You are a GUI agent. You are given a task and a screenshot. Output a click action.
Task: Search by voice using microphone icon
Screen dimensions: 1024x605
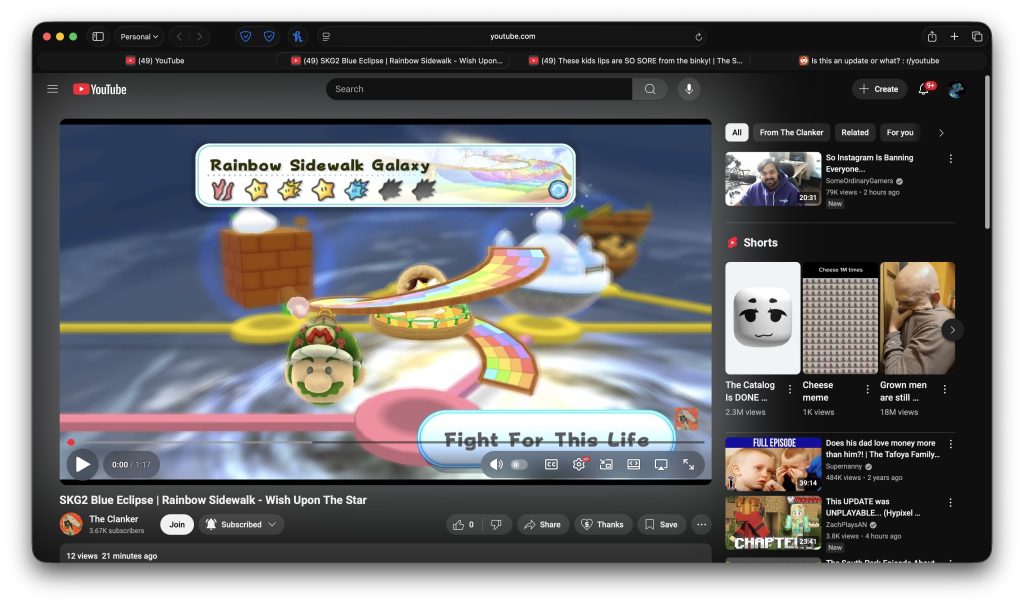point(688,89)
